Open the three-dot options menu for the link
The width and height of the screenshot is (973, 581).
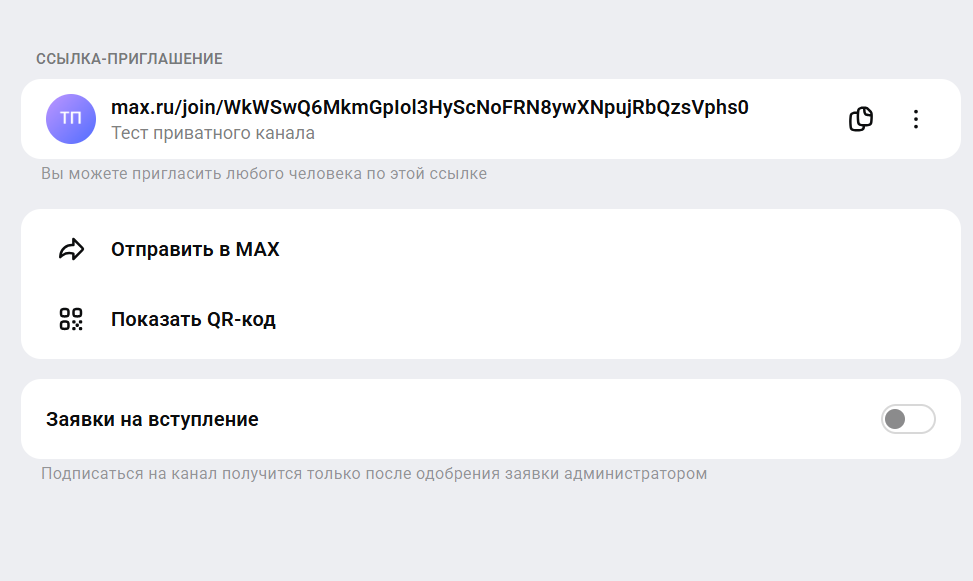[916, 119]
